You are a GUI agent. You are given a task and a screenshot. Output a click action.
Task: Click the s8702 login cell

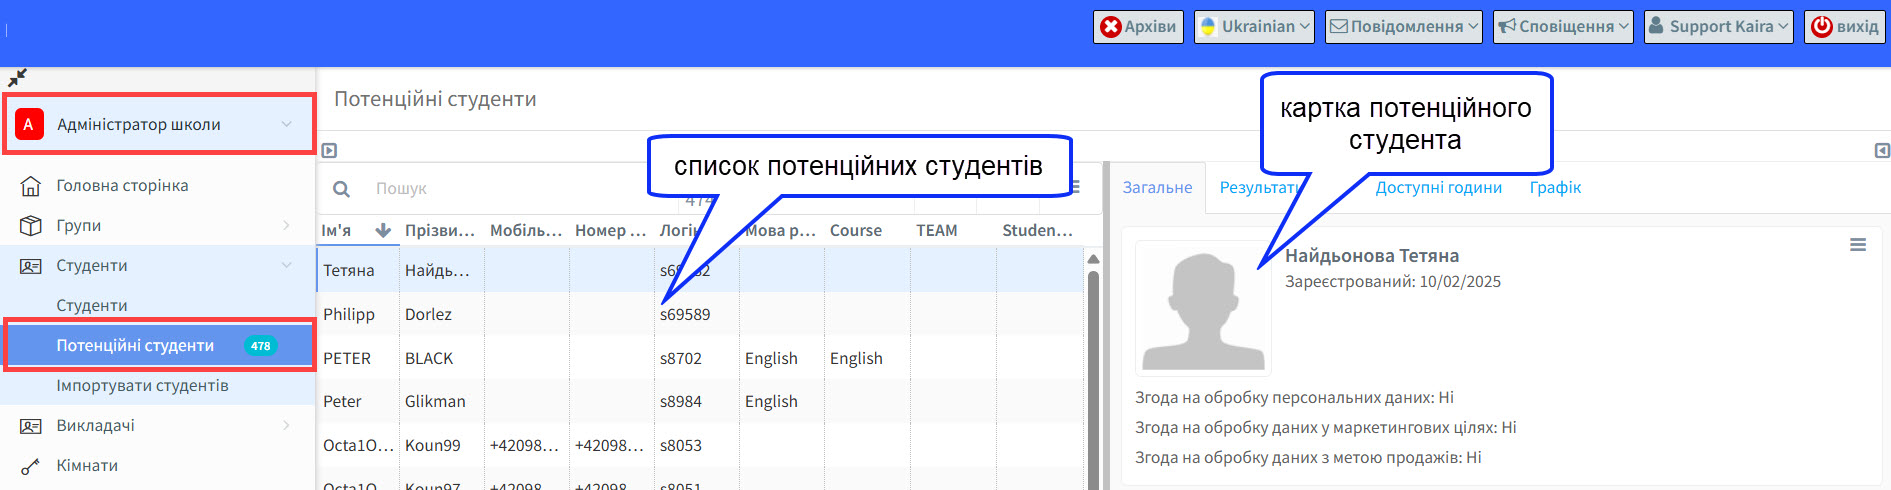coord(681,358)
